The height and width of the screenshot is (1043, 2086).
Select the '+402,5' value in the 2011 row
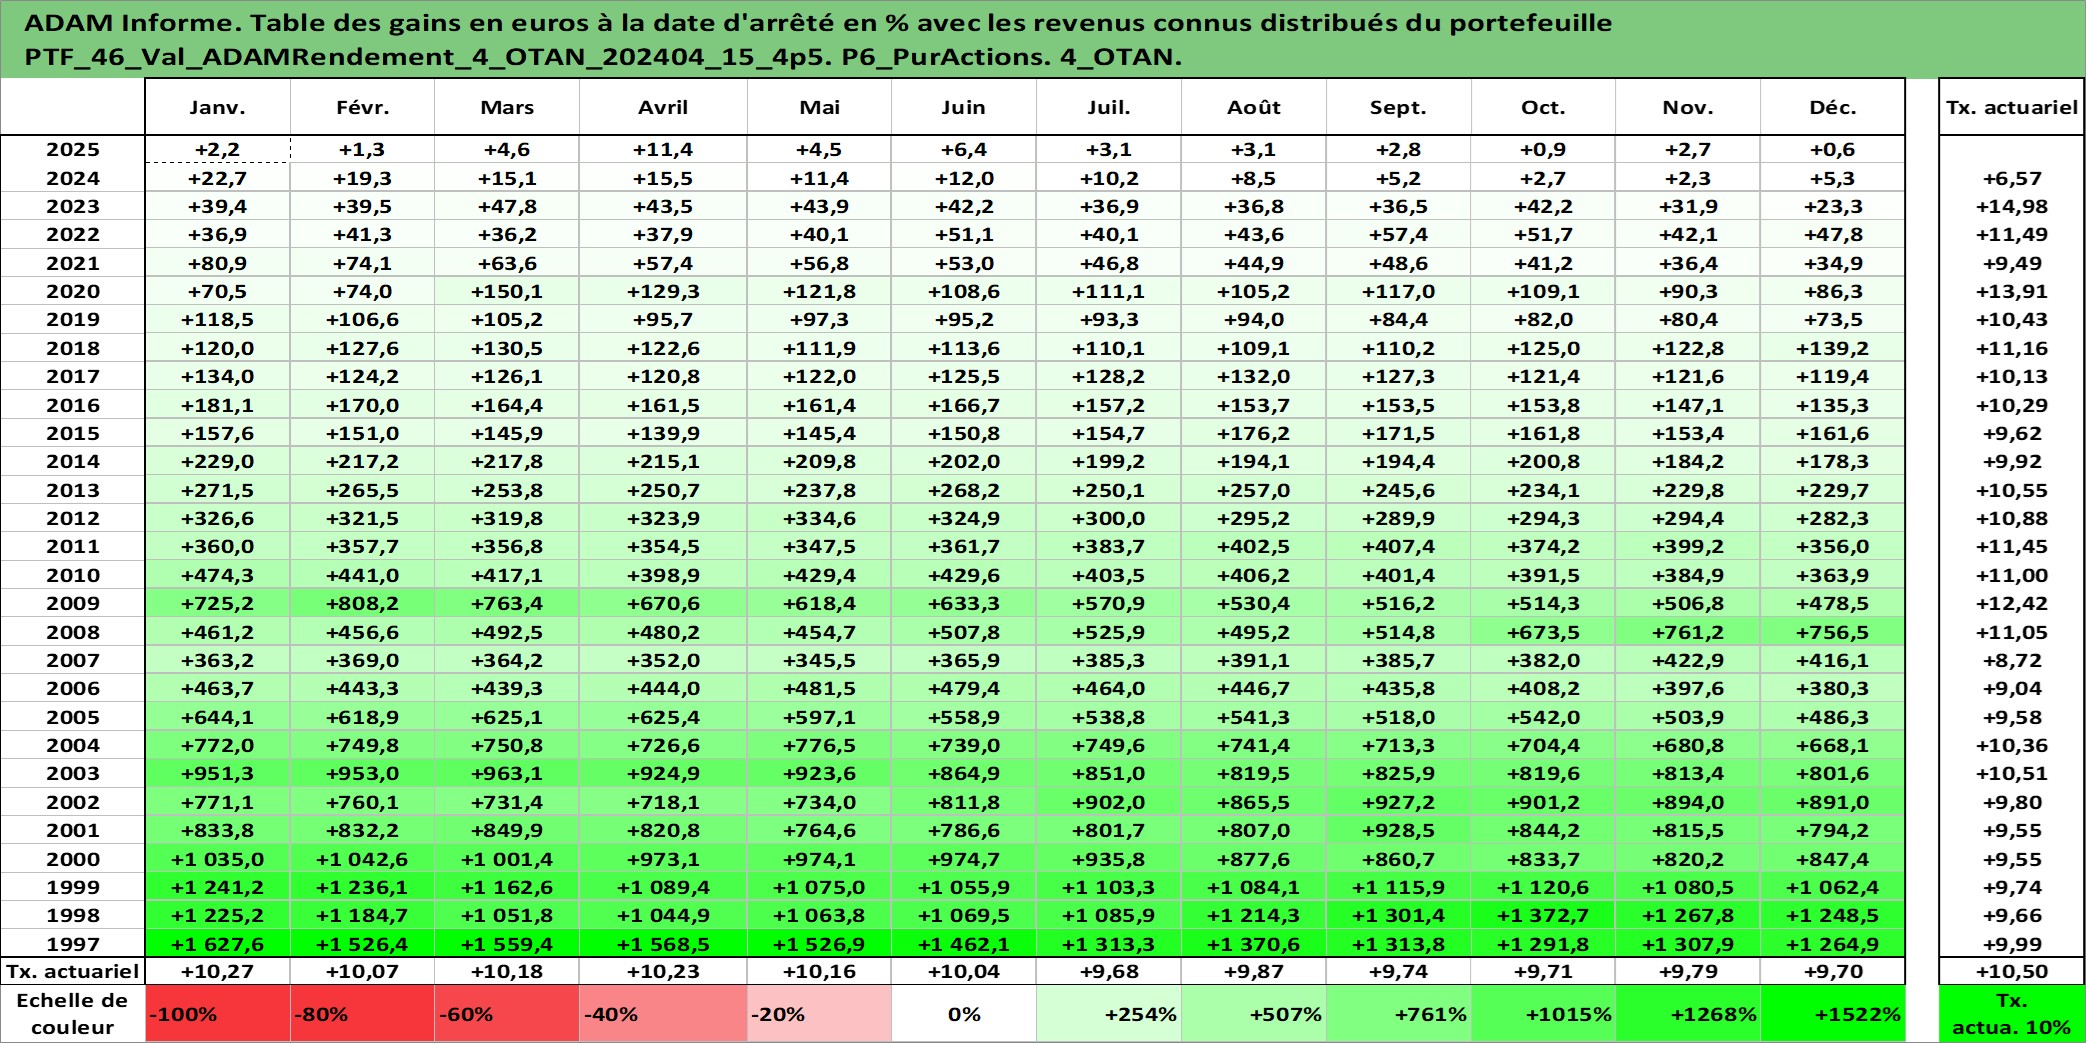tap(1254, 546)
